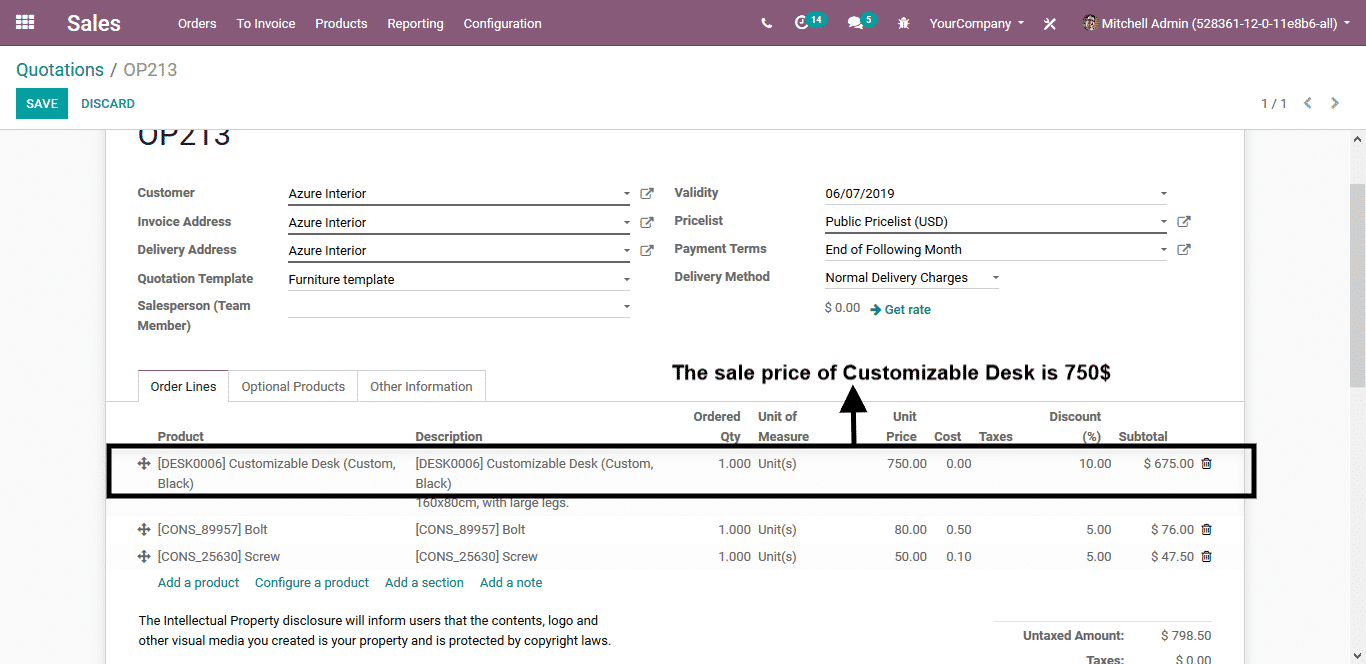Open the conversations chat icon with 5 badge
The image size is (1366, 664).
click(x=855, y=23)
